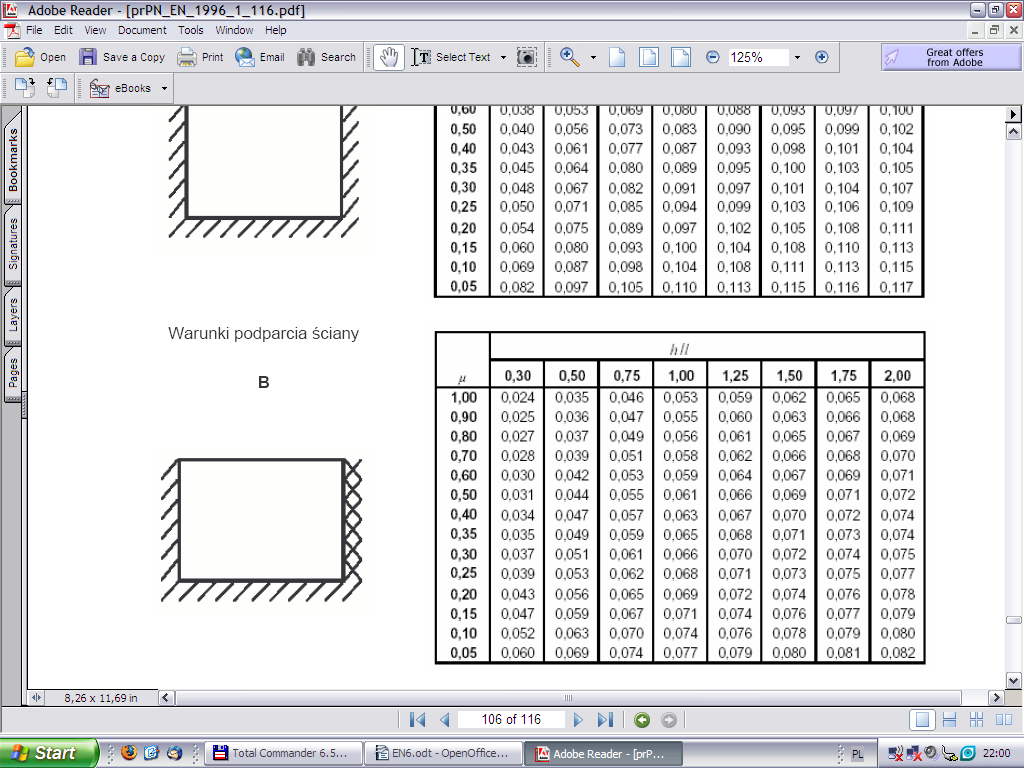Click the Snapshot camera tool

coord(526,57)
